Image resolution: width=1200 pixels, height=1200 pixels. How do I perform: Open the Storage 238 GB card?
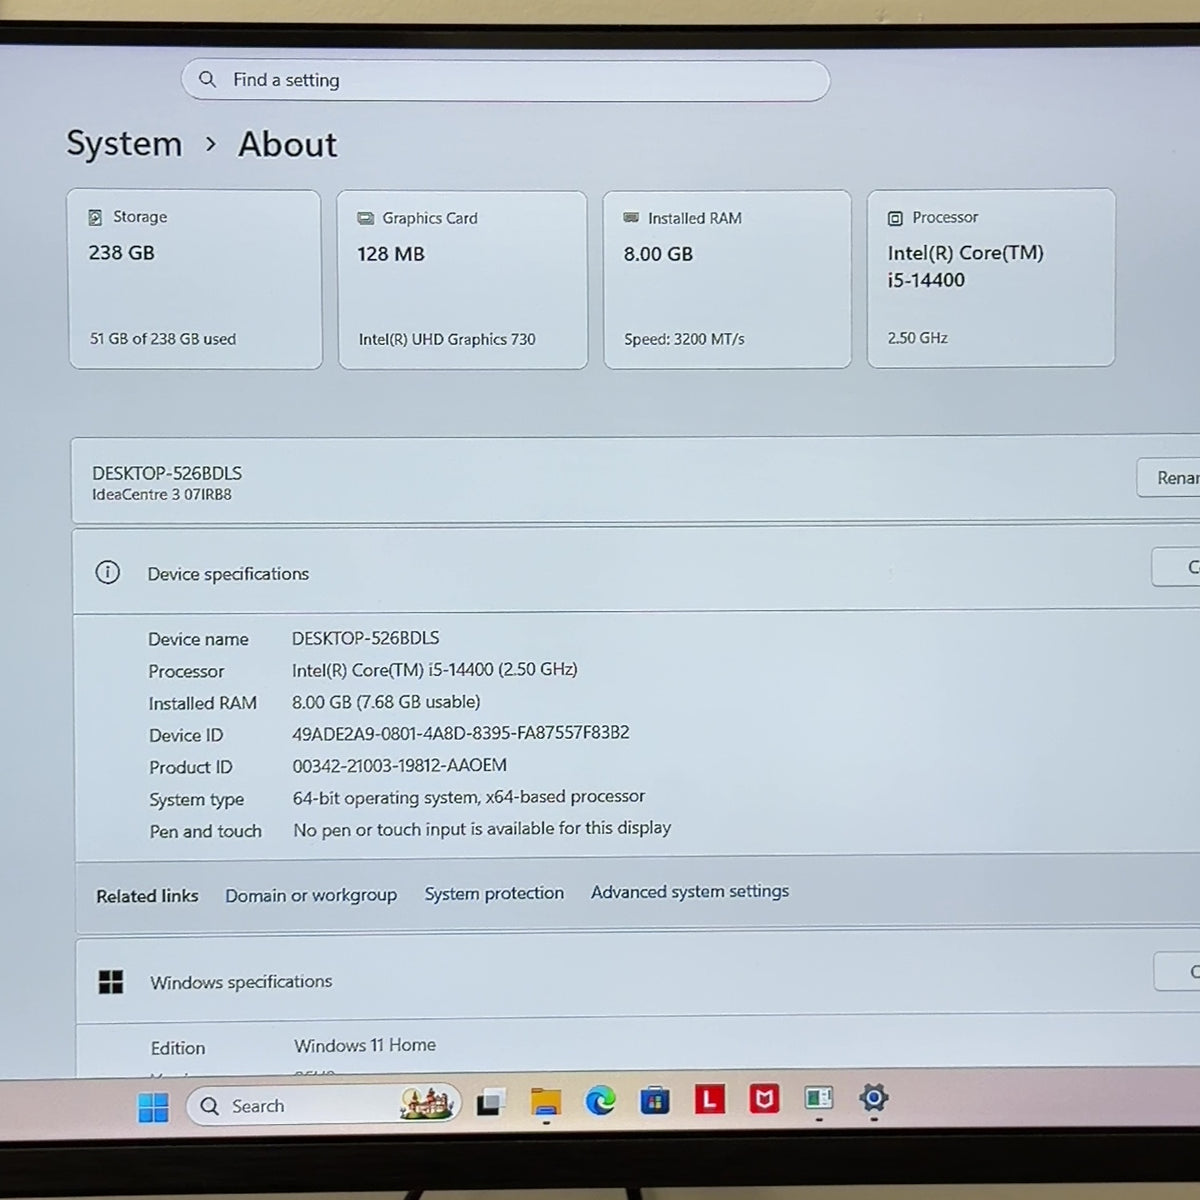195,280
